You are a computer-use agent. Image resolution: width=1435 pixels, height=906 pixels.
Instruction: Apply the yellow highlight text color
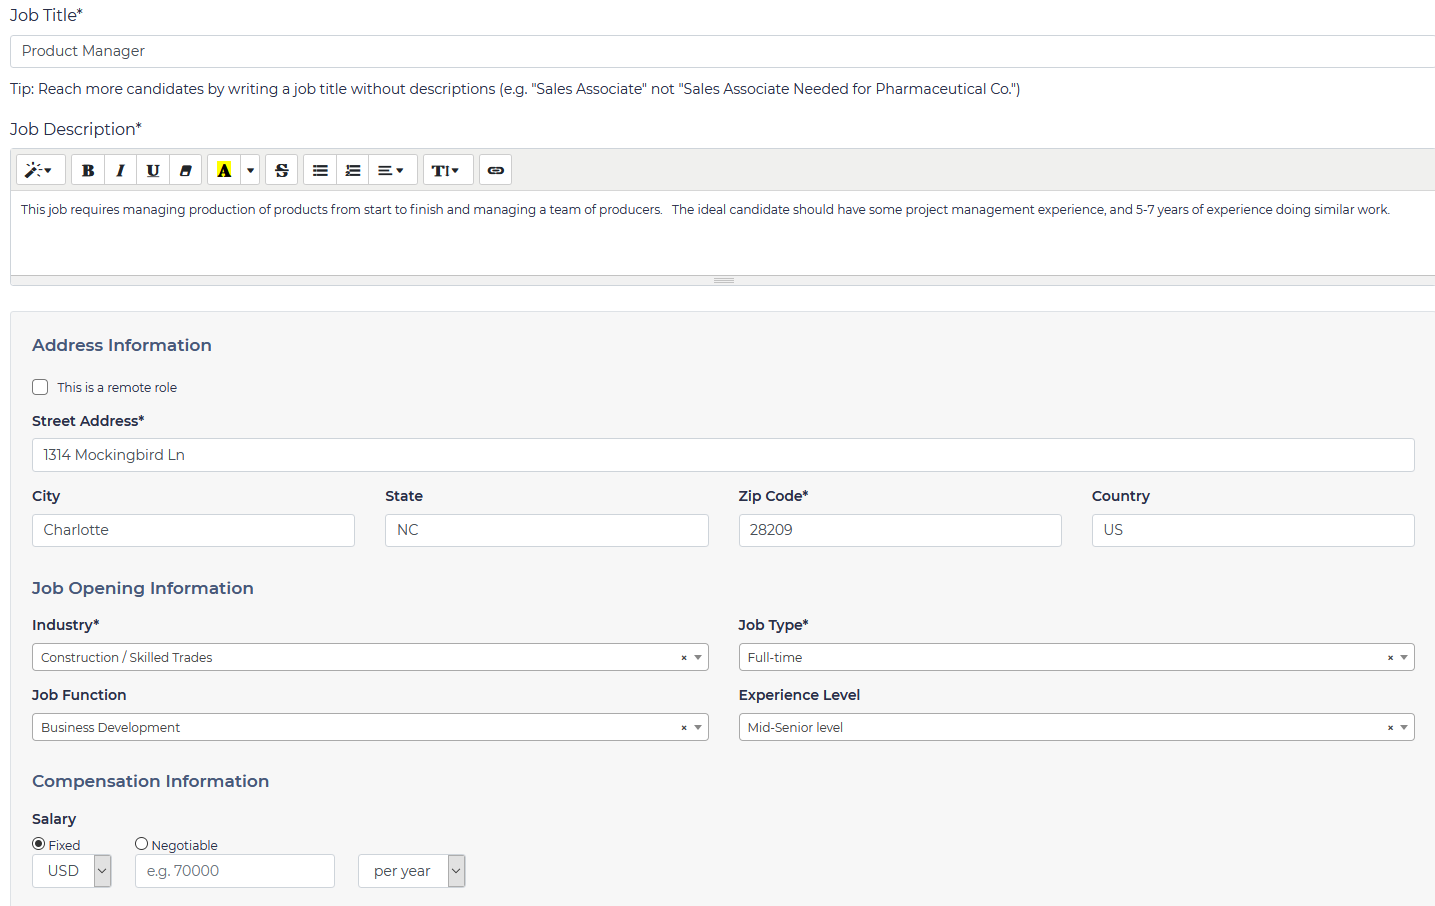224,170
